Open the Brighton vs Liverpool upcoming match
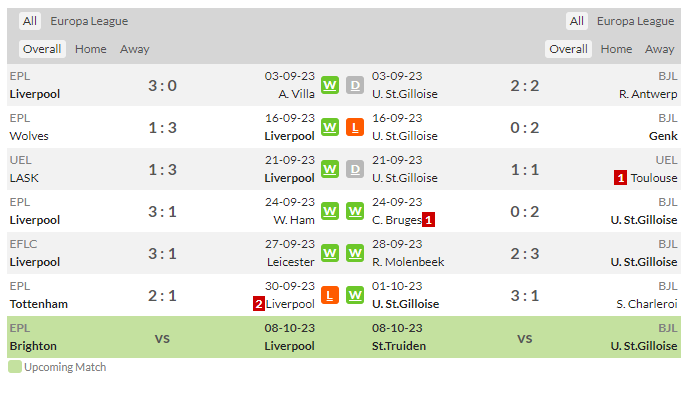The width and height of the screenshot is (686, 396). (x=162, y=337)
